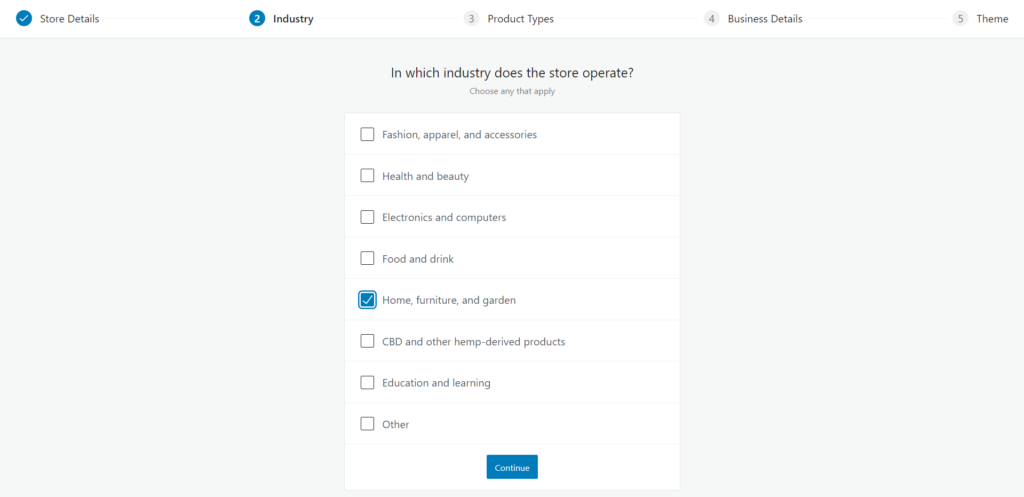Open the Product Types step label
The width and height of the screenshot is (1024, 497).
pos(520,19)
